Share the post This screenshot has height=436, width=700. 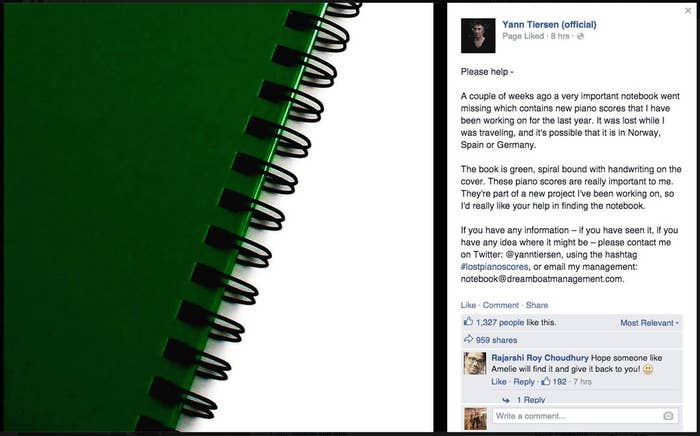(537, 305)
